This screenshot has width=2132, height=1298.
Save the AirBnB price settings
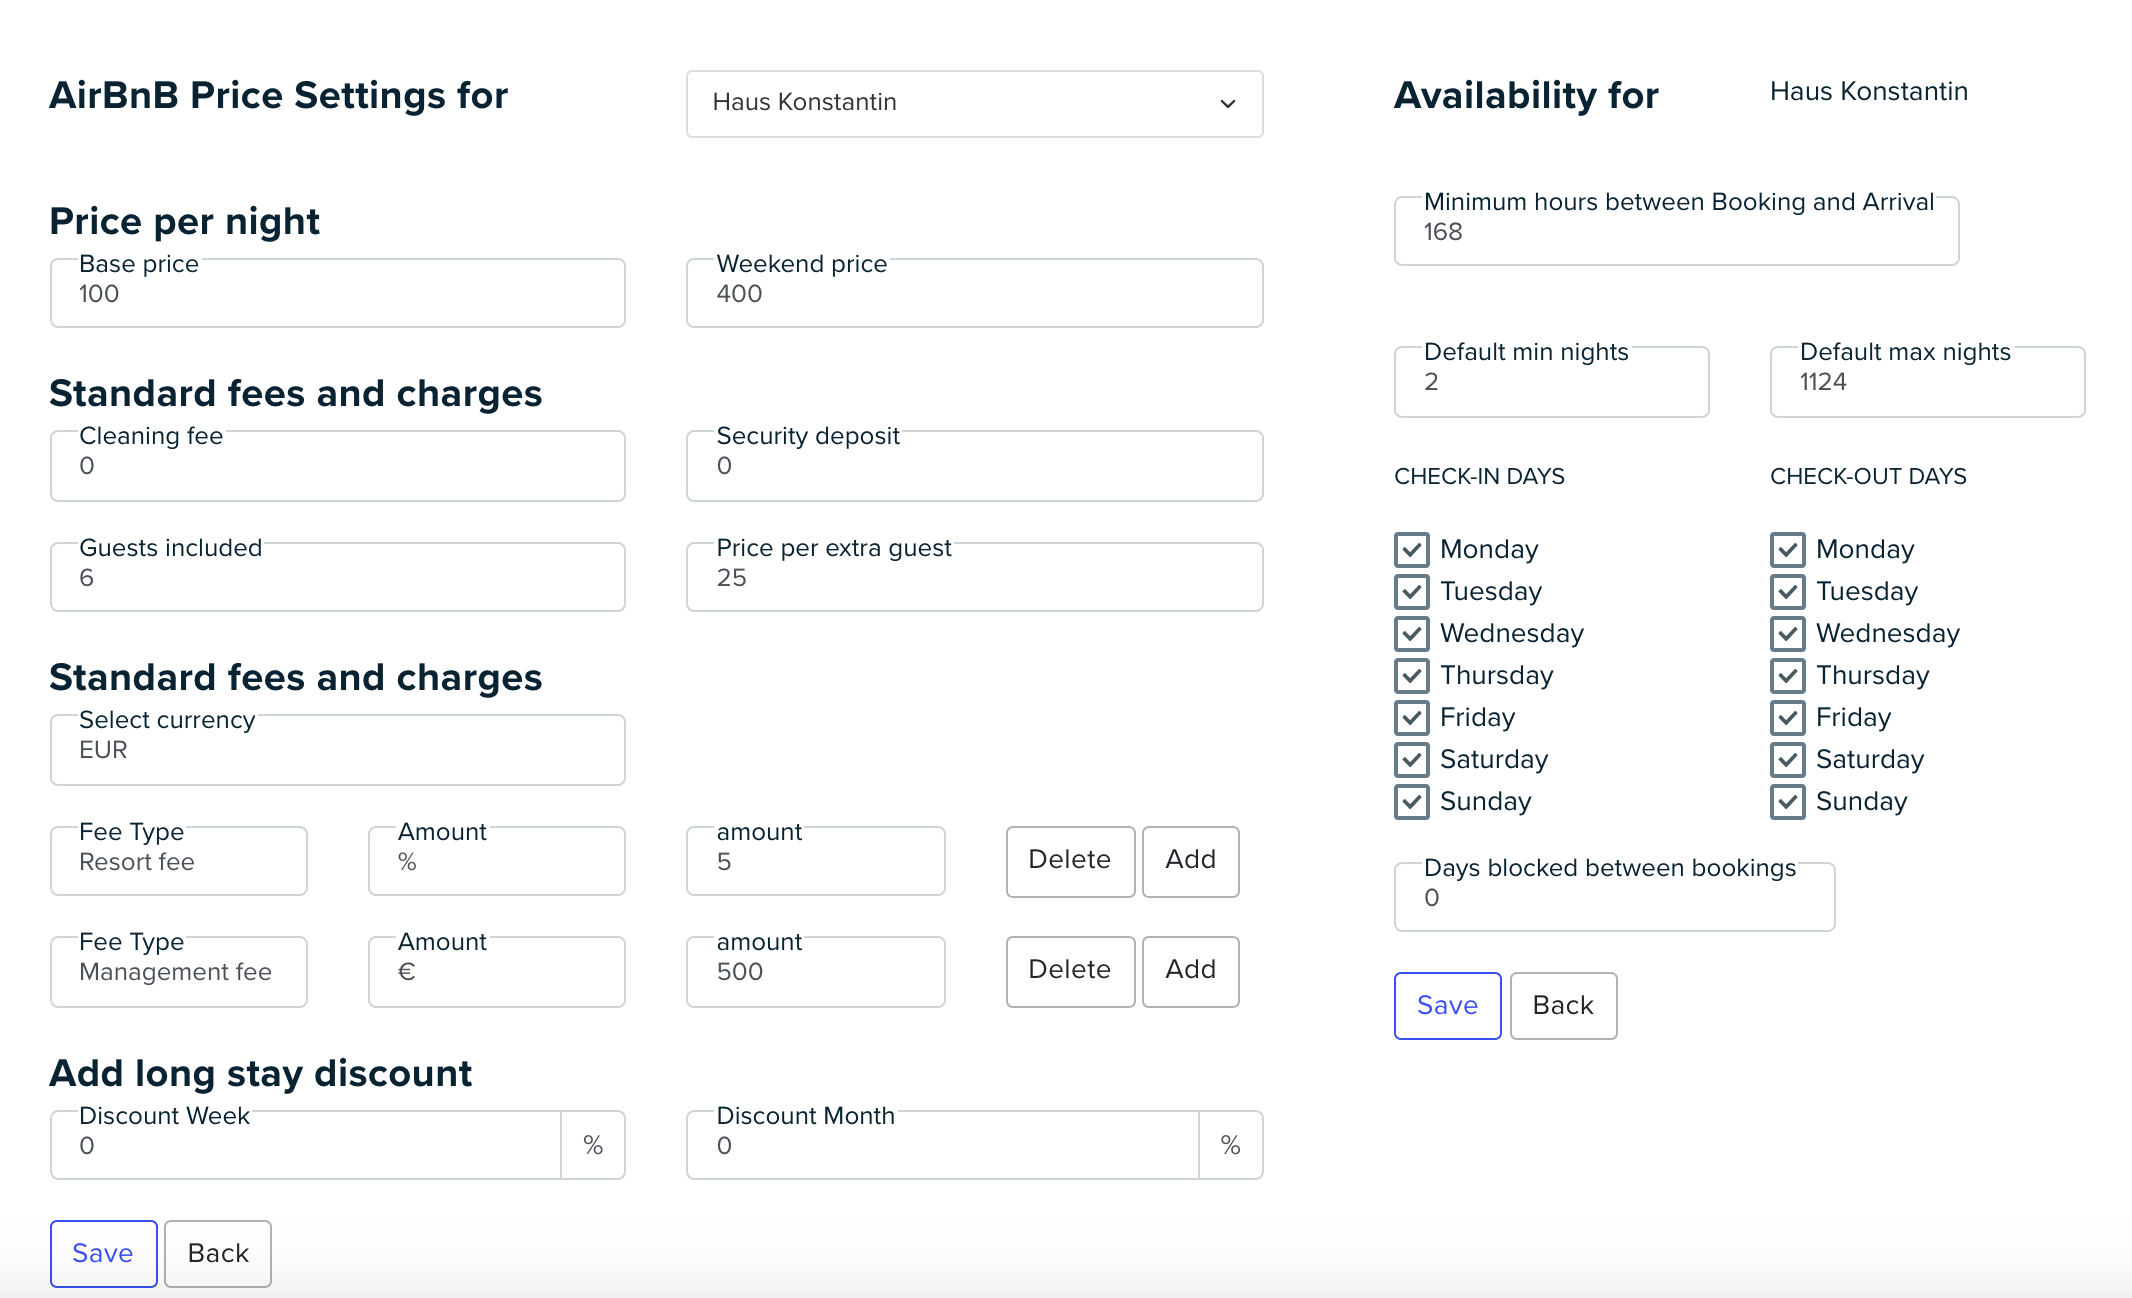click(103, 1254)
